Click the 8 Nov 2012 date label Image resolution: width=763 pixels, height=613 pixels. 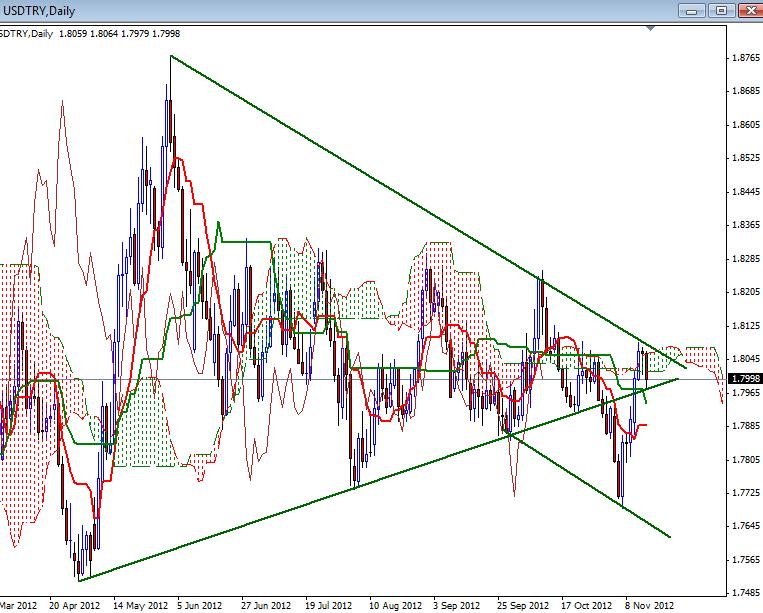pyautogui.click(x=650, y=606)
